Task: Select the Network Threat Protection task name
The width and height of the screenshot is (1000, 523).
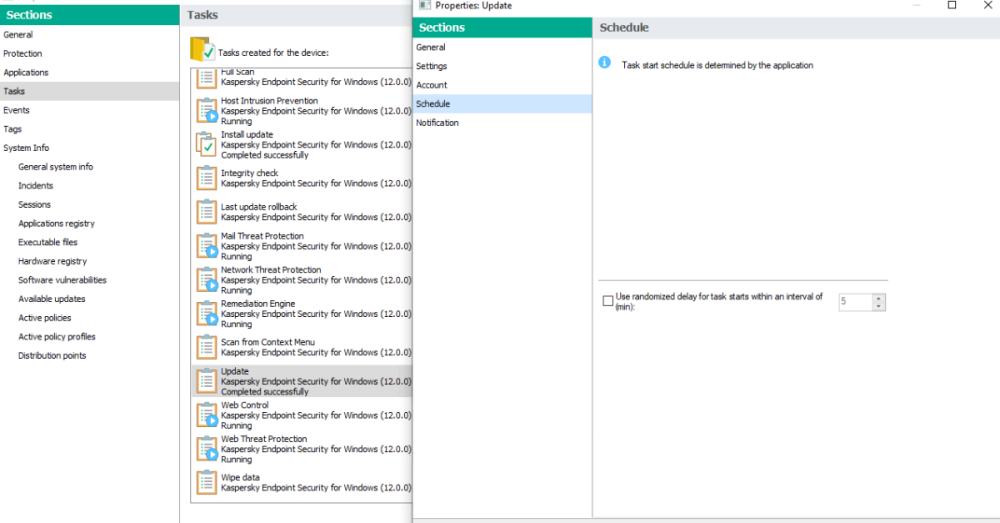Action: point(271,270)
